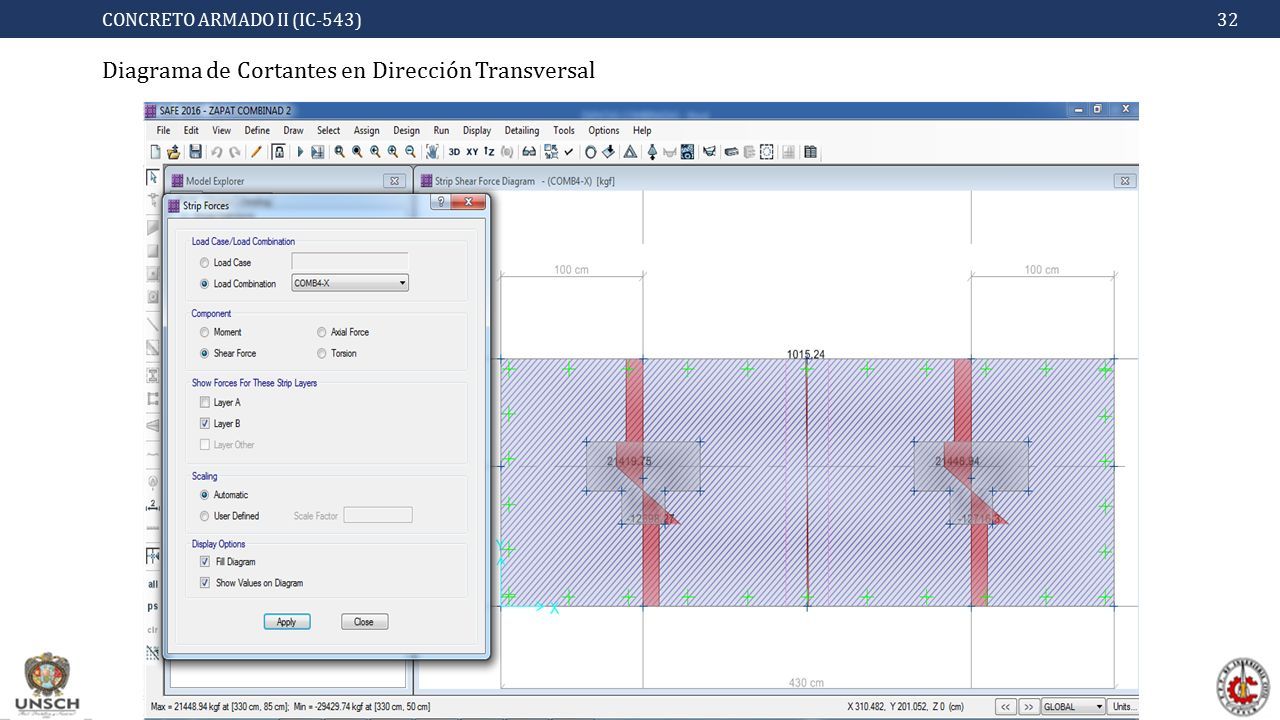The width and height of the screenshot is (1280, 720).
Task: Select User Defined scaling option
Action: [205, 516]
